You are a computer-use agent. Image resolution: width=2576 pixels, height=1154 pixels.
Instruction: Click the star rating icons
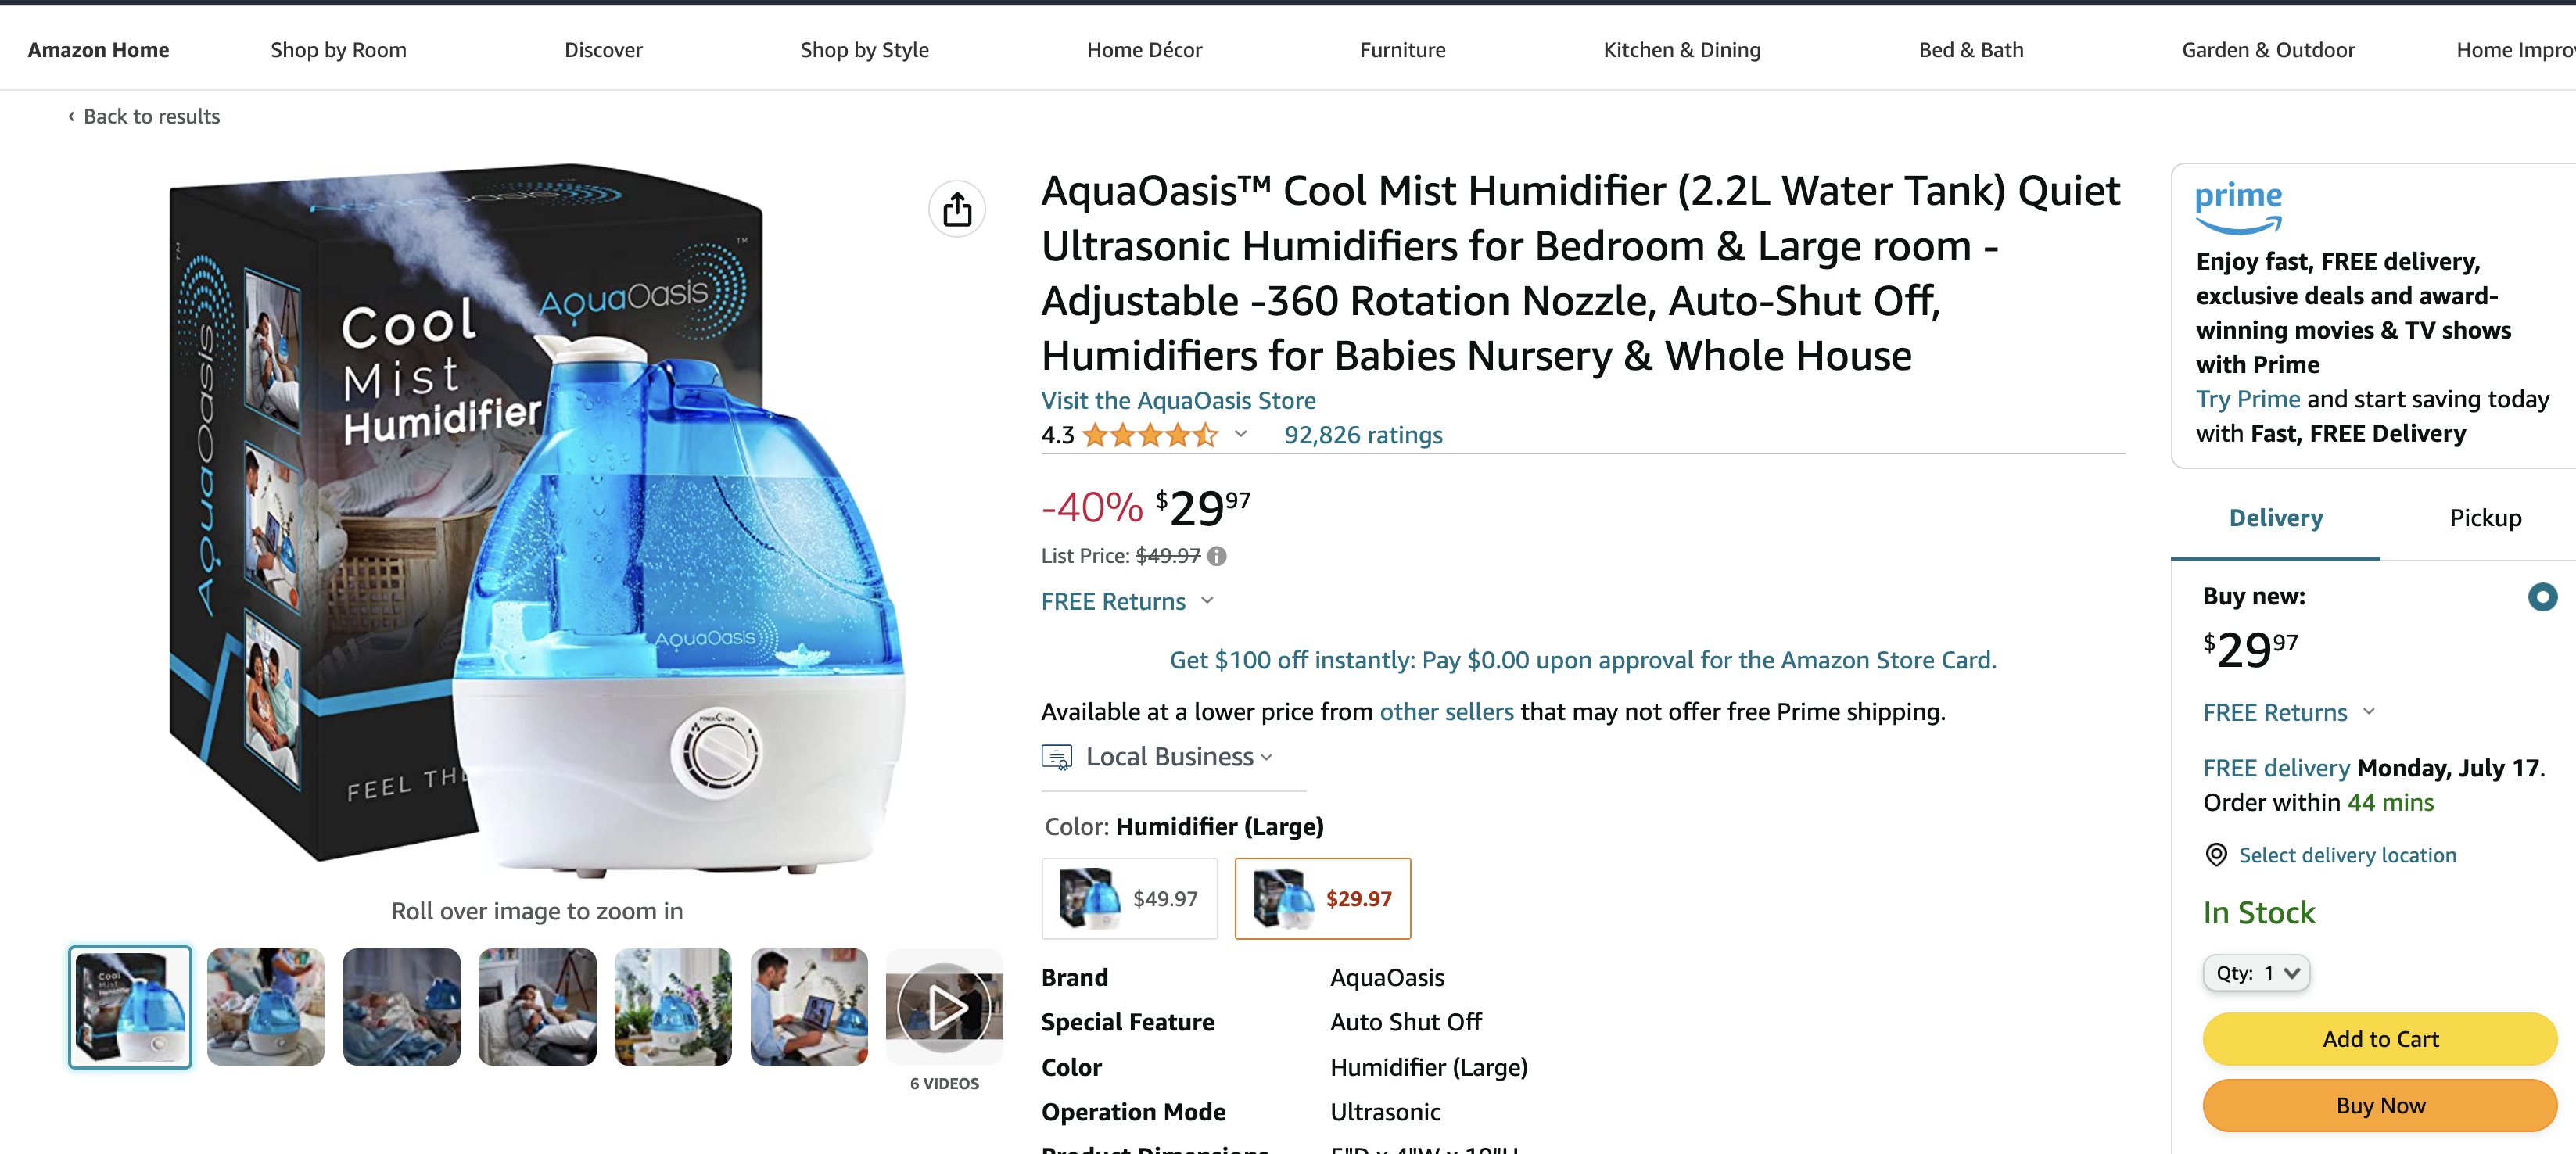[x=1150, y=435]
